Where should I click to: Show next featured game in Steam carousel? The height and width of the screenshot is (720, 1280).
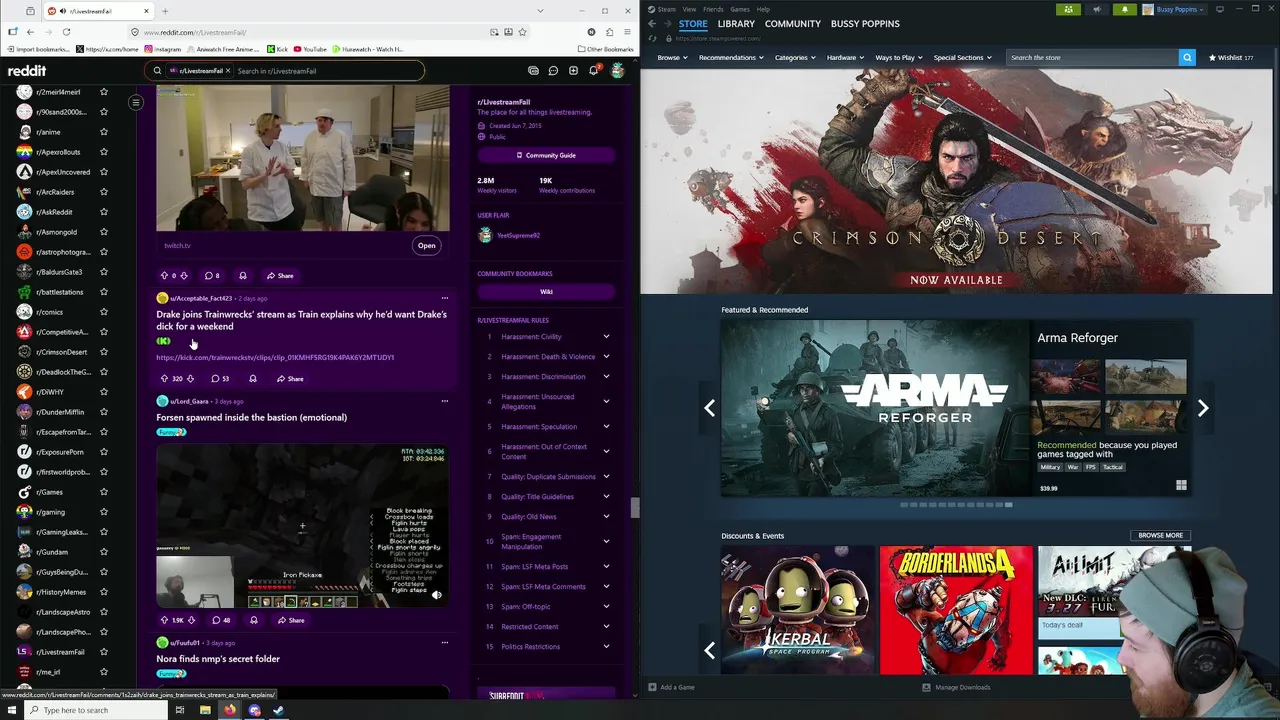click(1203, 408)
